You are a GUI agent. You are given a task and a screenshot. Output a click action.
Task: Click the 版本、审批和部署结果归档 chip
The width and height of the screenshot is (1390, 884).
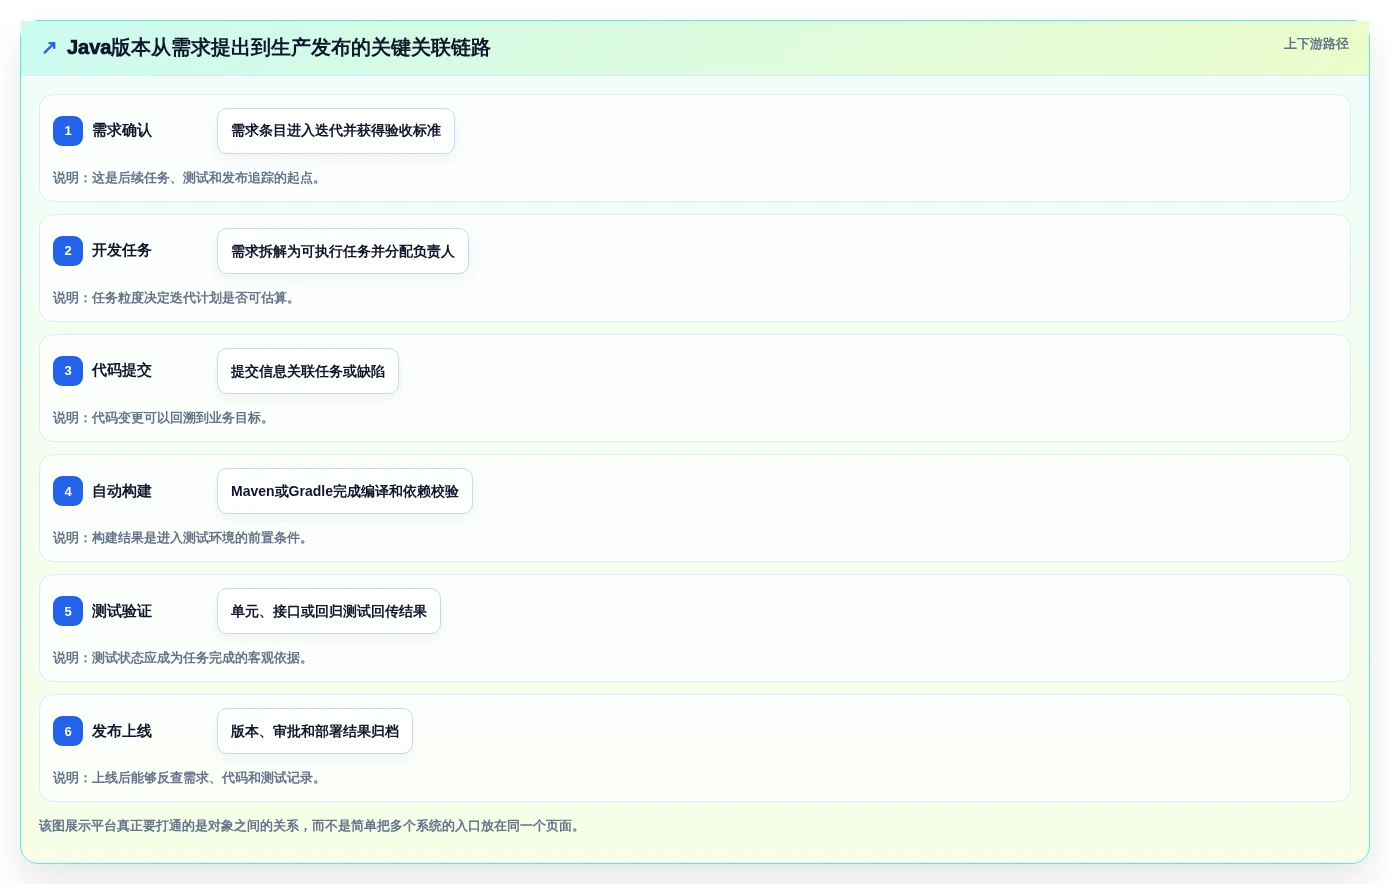(x=315, y=731)
